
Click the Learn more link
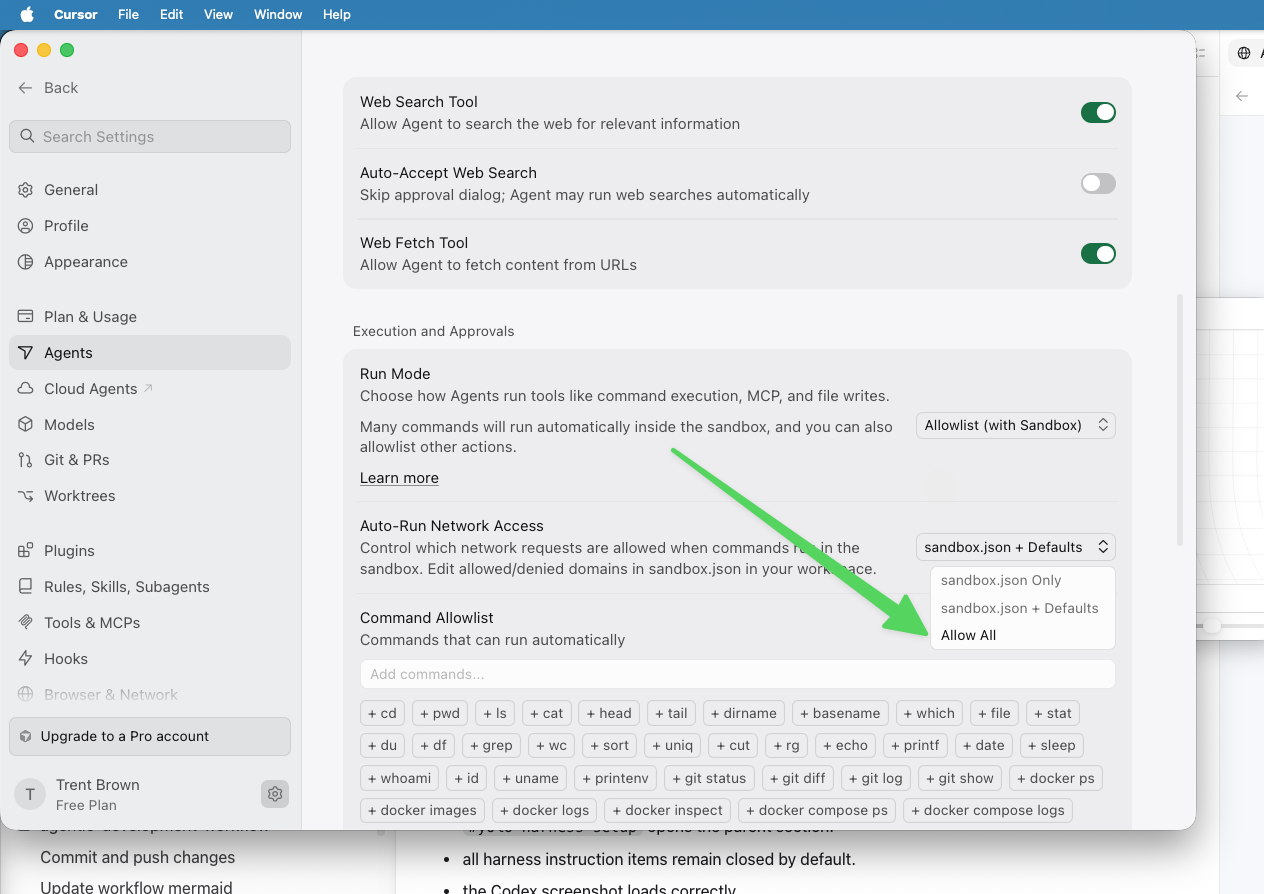pos(399,478)
